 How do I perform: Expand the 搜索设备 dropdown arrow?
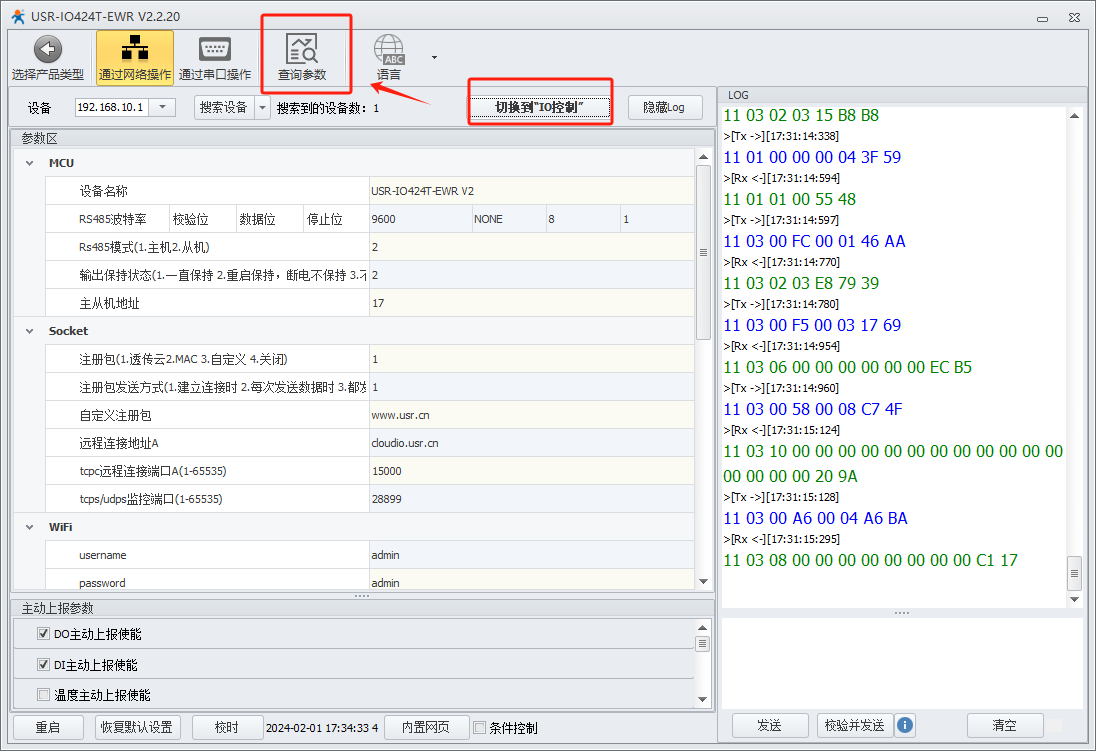tap(262, 107)
